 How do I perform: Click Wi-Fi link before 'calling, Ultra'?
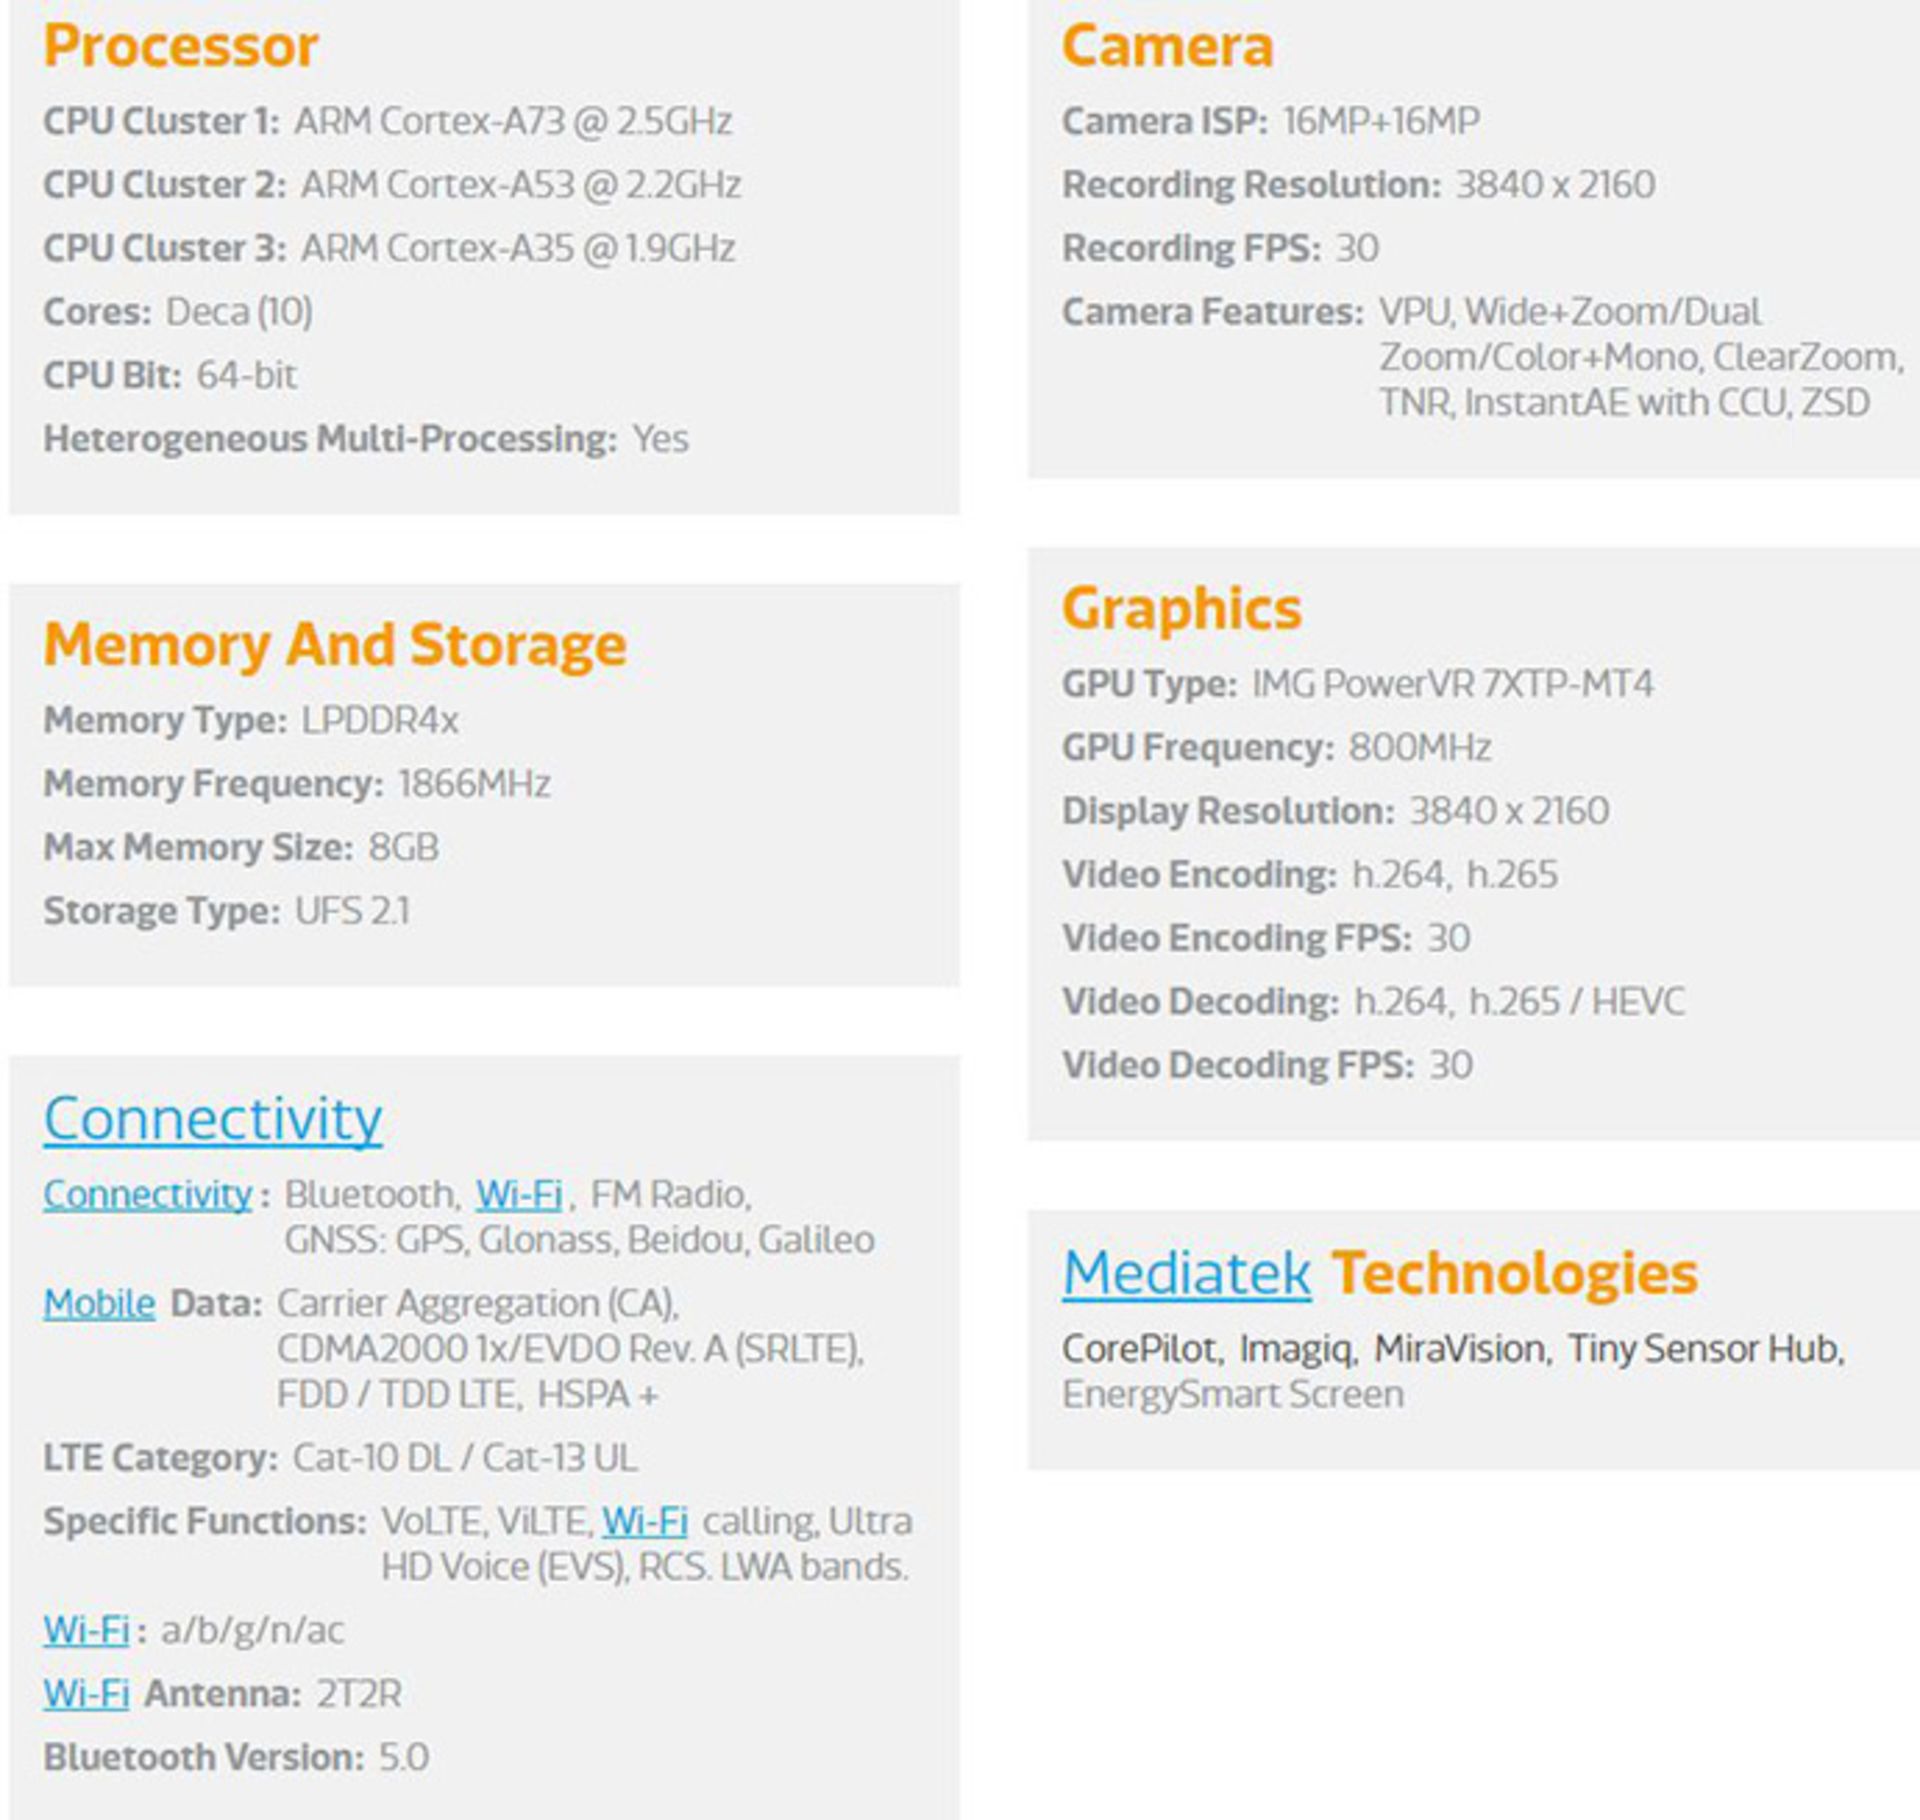[x=644, y=1521]
